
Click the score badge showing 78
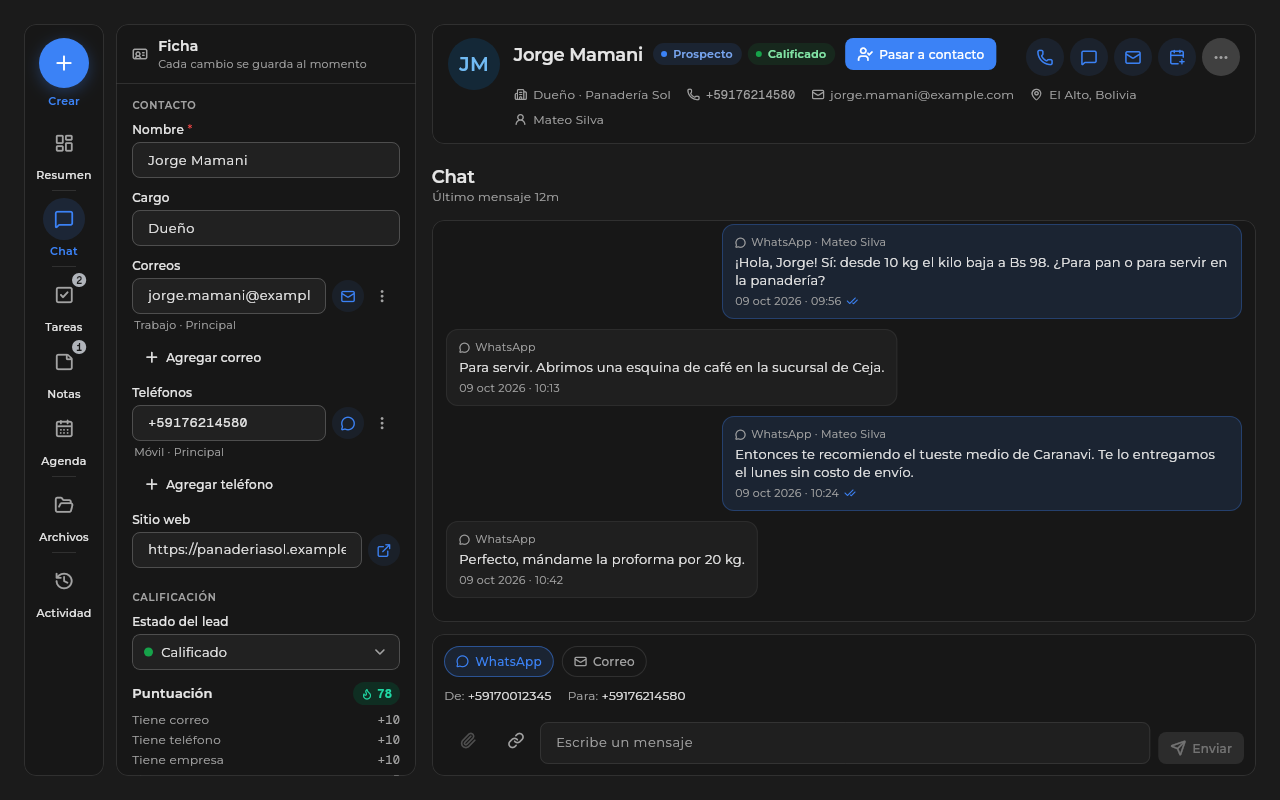point(377,694)
